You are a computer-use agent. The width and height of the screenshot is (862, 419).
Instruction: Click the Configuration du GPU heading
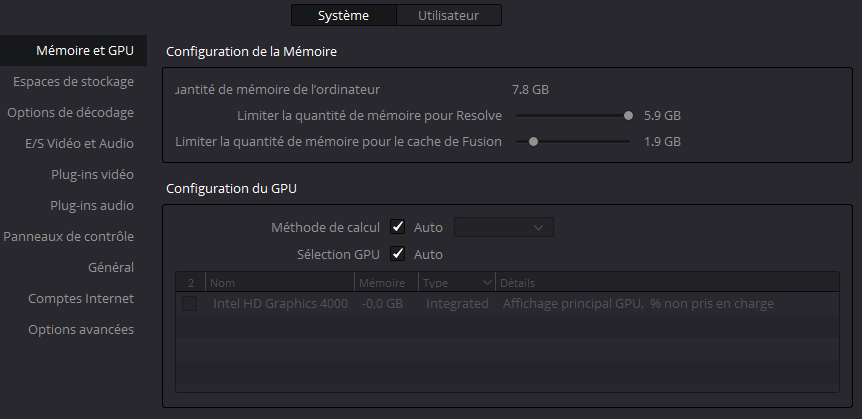click(x=231, y=189)
